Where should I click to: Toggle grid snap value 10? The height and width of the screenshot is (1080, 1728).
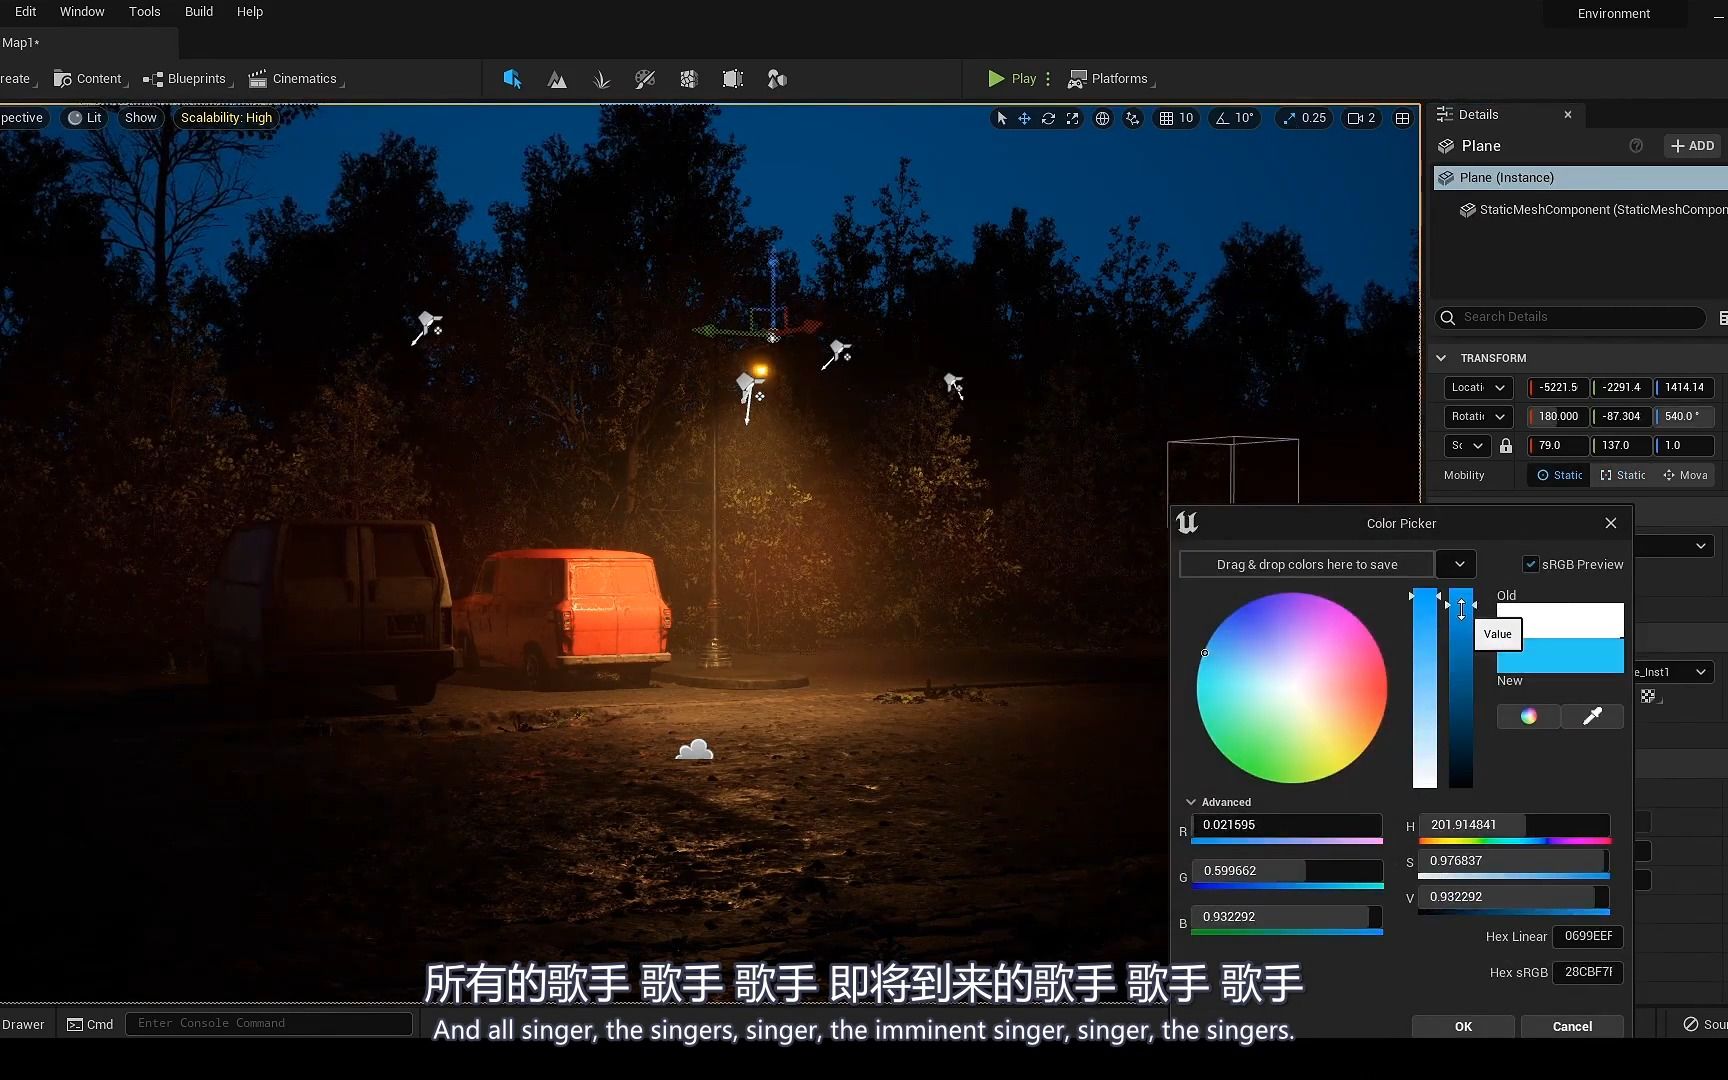coord(1177,118)
